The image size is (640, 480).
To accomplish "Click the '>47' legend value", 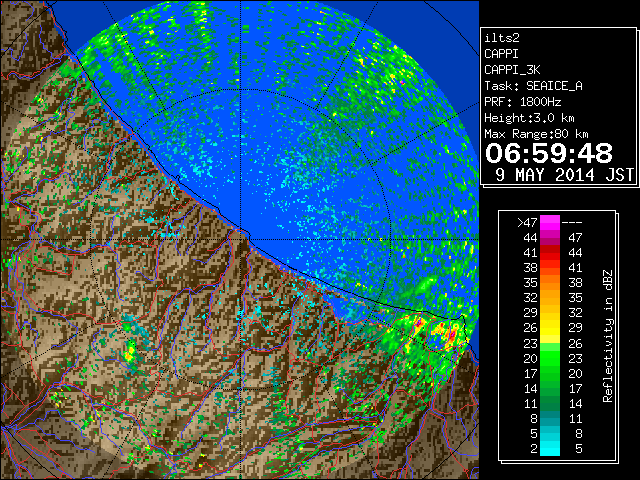I will (x=527, y=222).
